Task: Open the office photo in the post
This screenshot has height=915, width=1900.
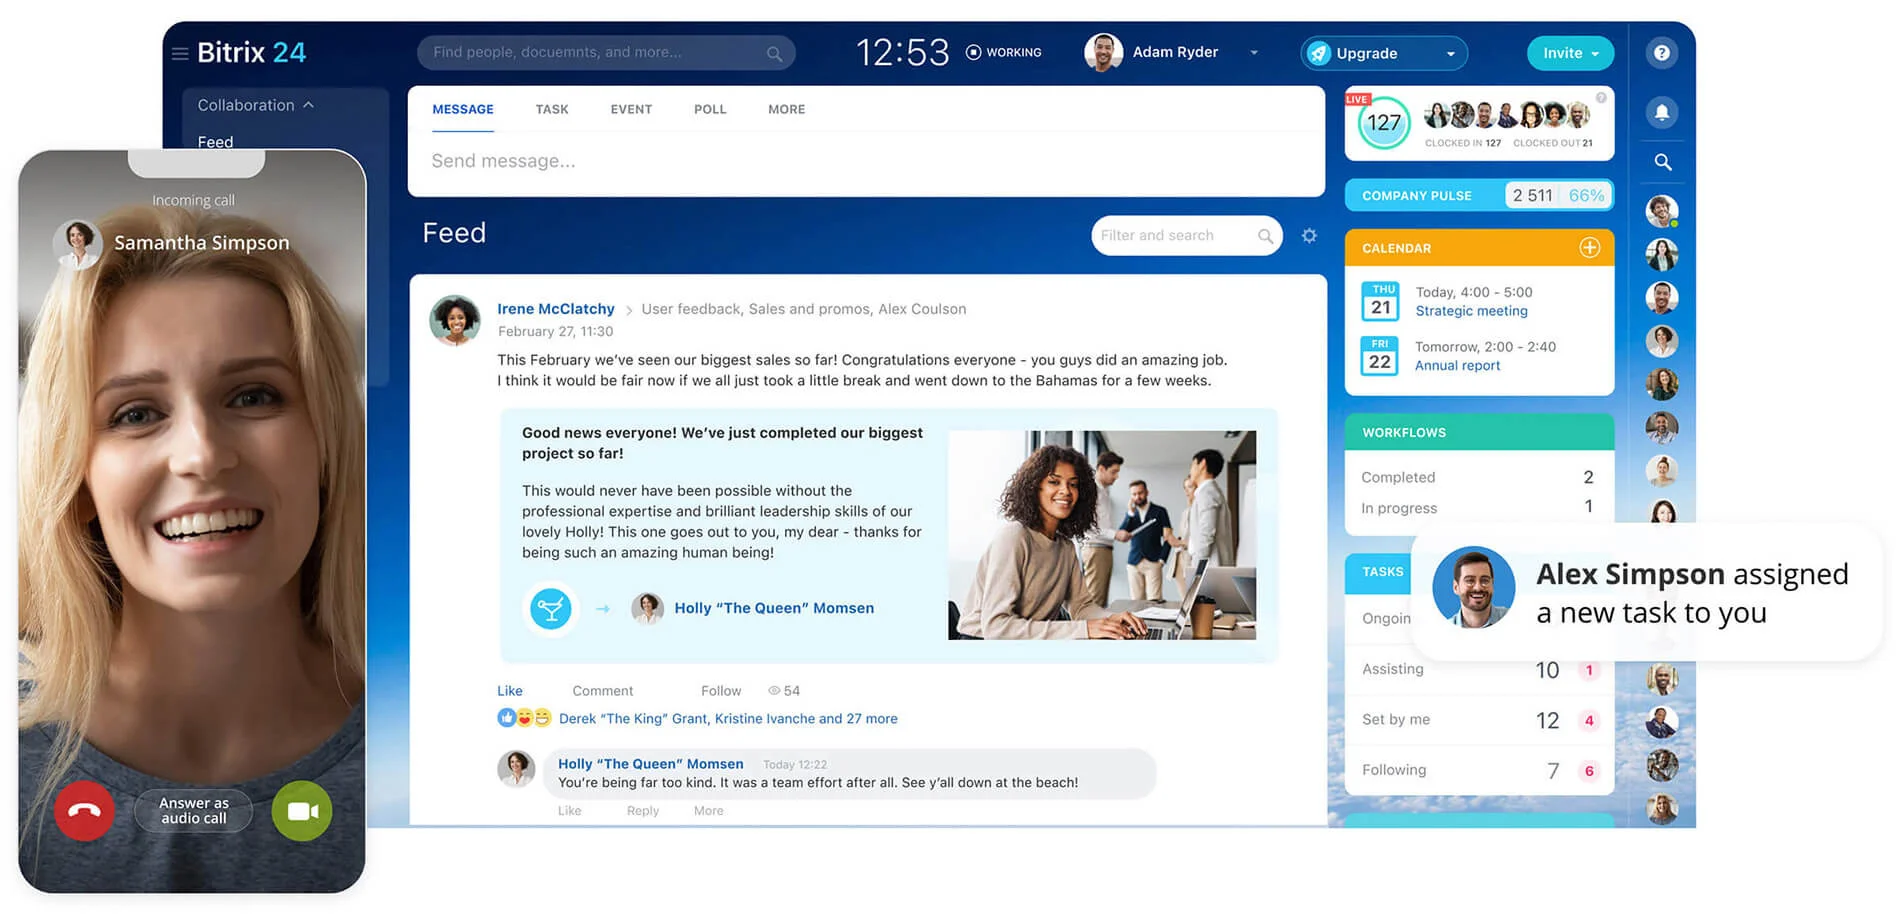Action: tap(1102, 535)
